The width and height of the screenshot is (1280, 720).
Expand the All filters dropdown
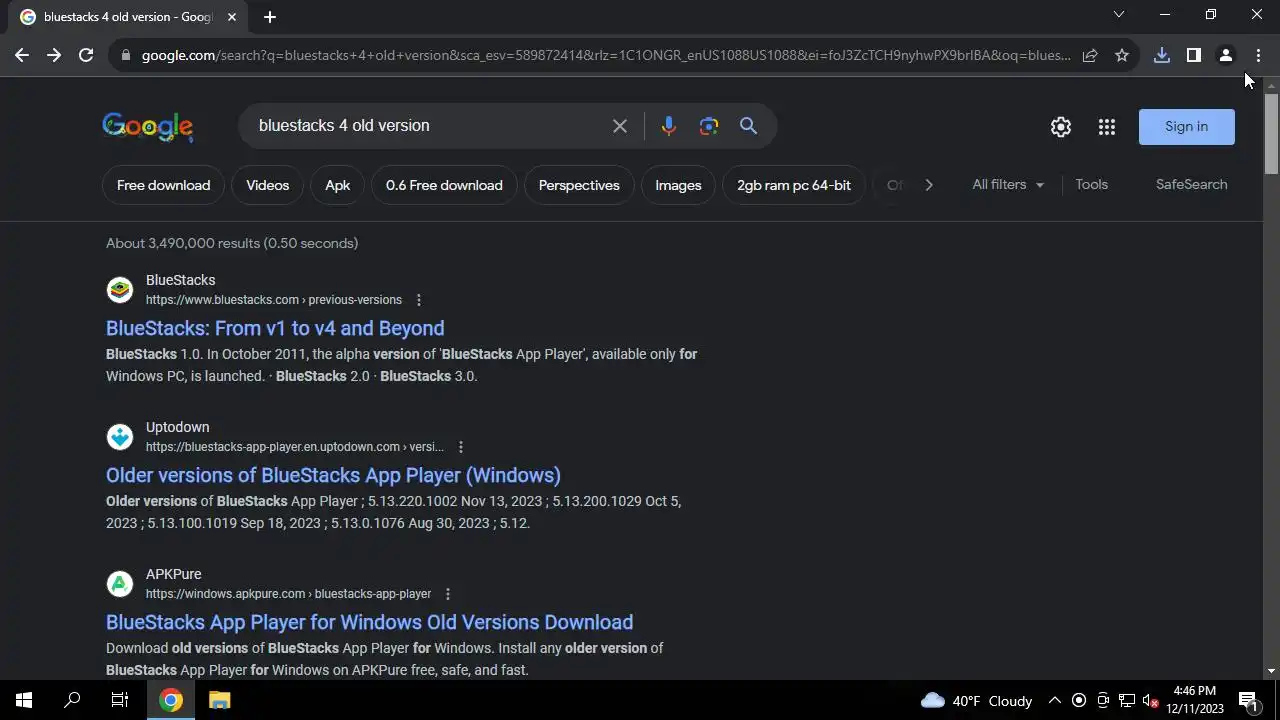1008,185
